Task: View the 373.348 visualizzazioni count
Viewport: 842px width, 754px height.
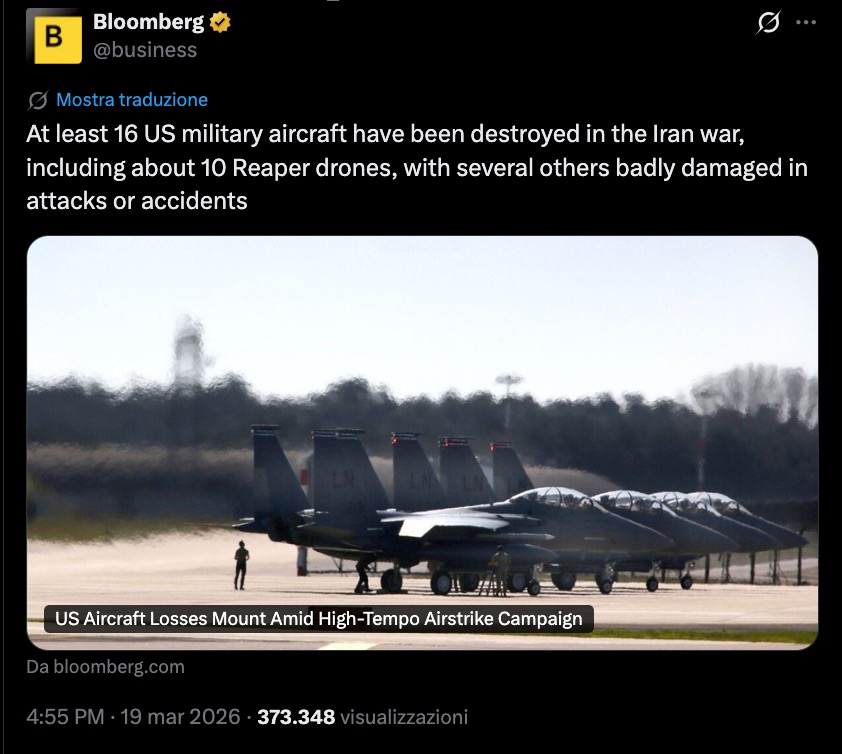Action: tap(362, 717)
